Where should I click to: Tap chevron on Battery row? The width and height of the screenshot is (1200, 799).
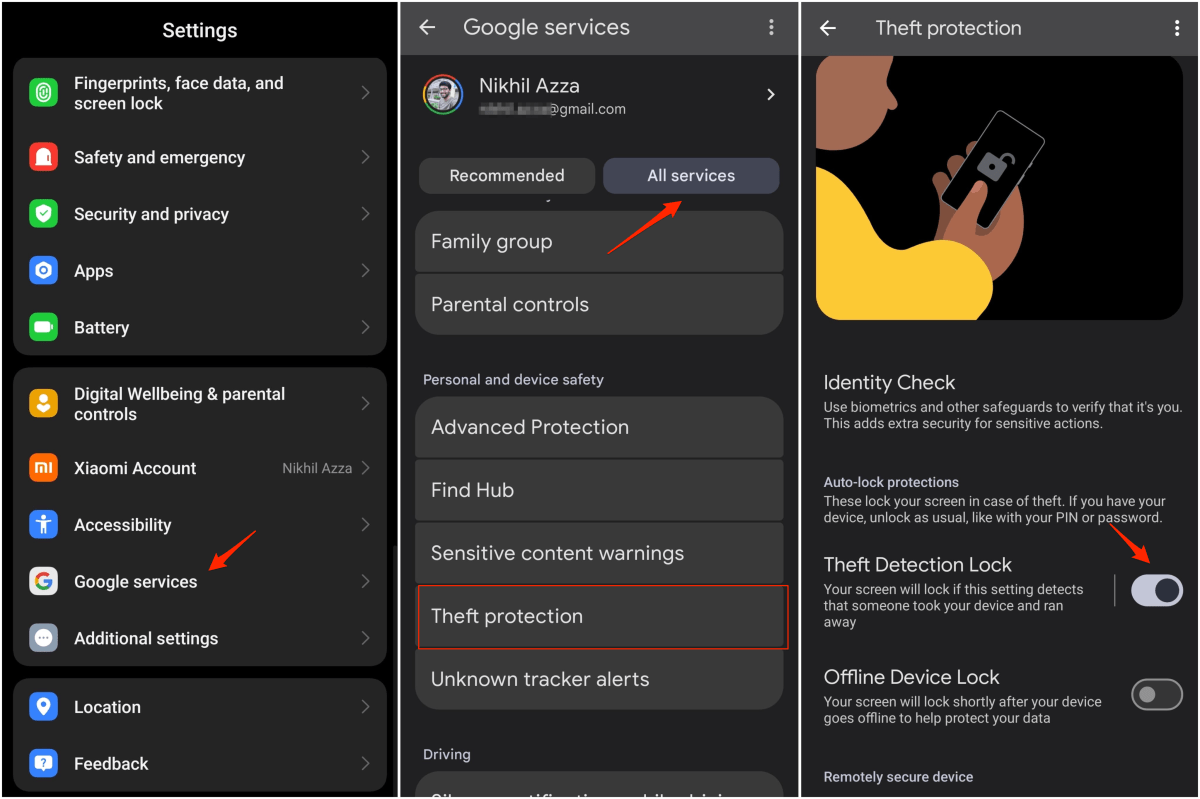tap(366, 327)
